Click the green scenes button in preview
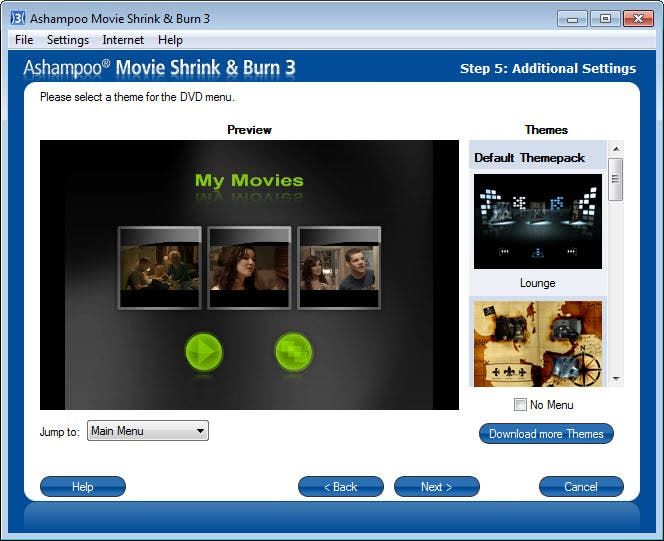664x541 pixels. click(293, 352)
